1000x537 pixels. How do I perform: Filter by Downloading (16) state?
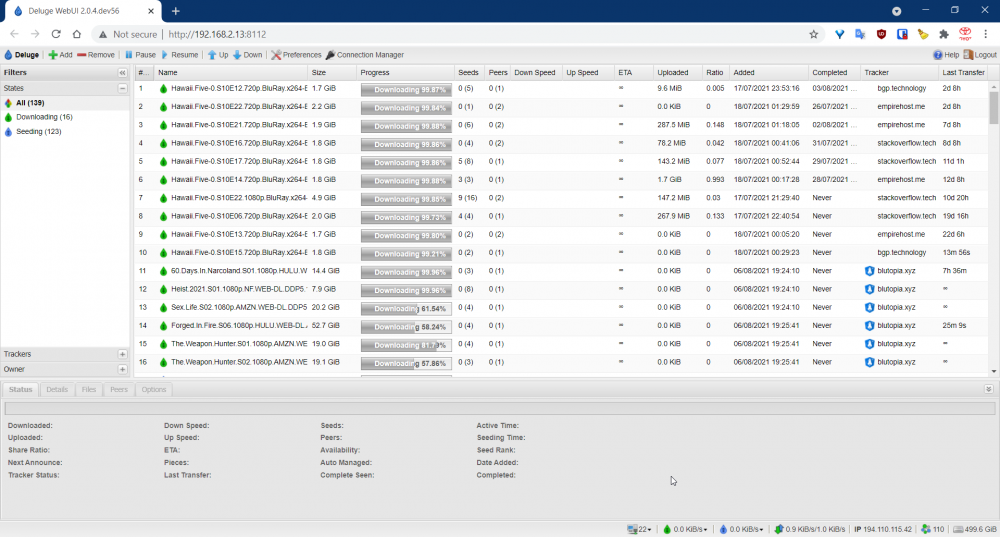point(44,117)
